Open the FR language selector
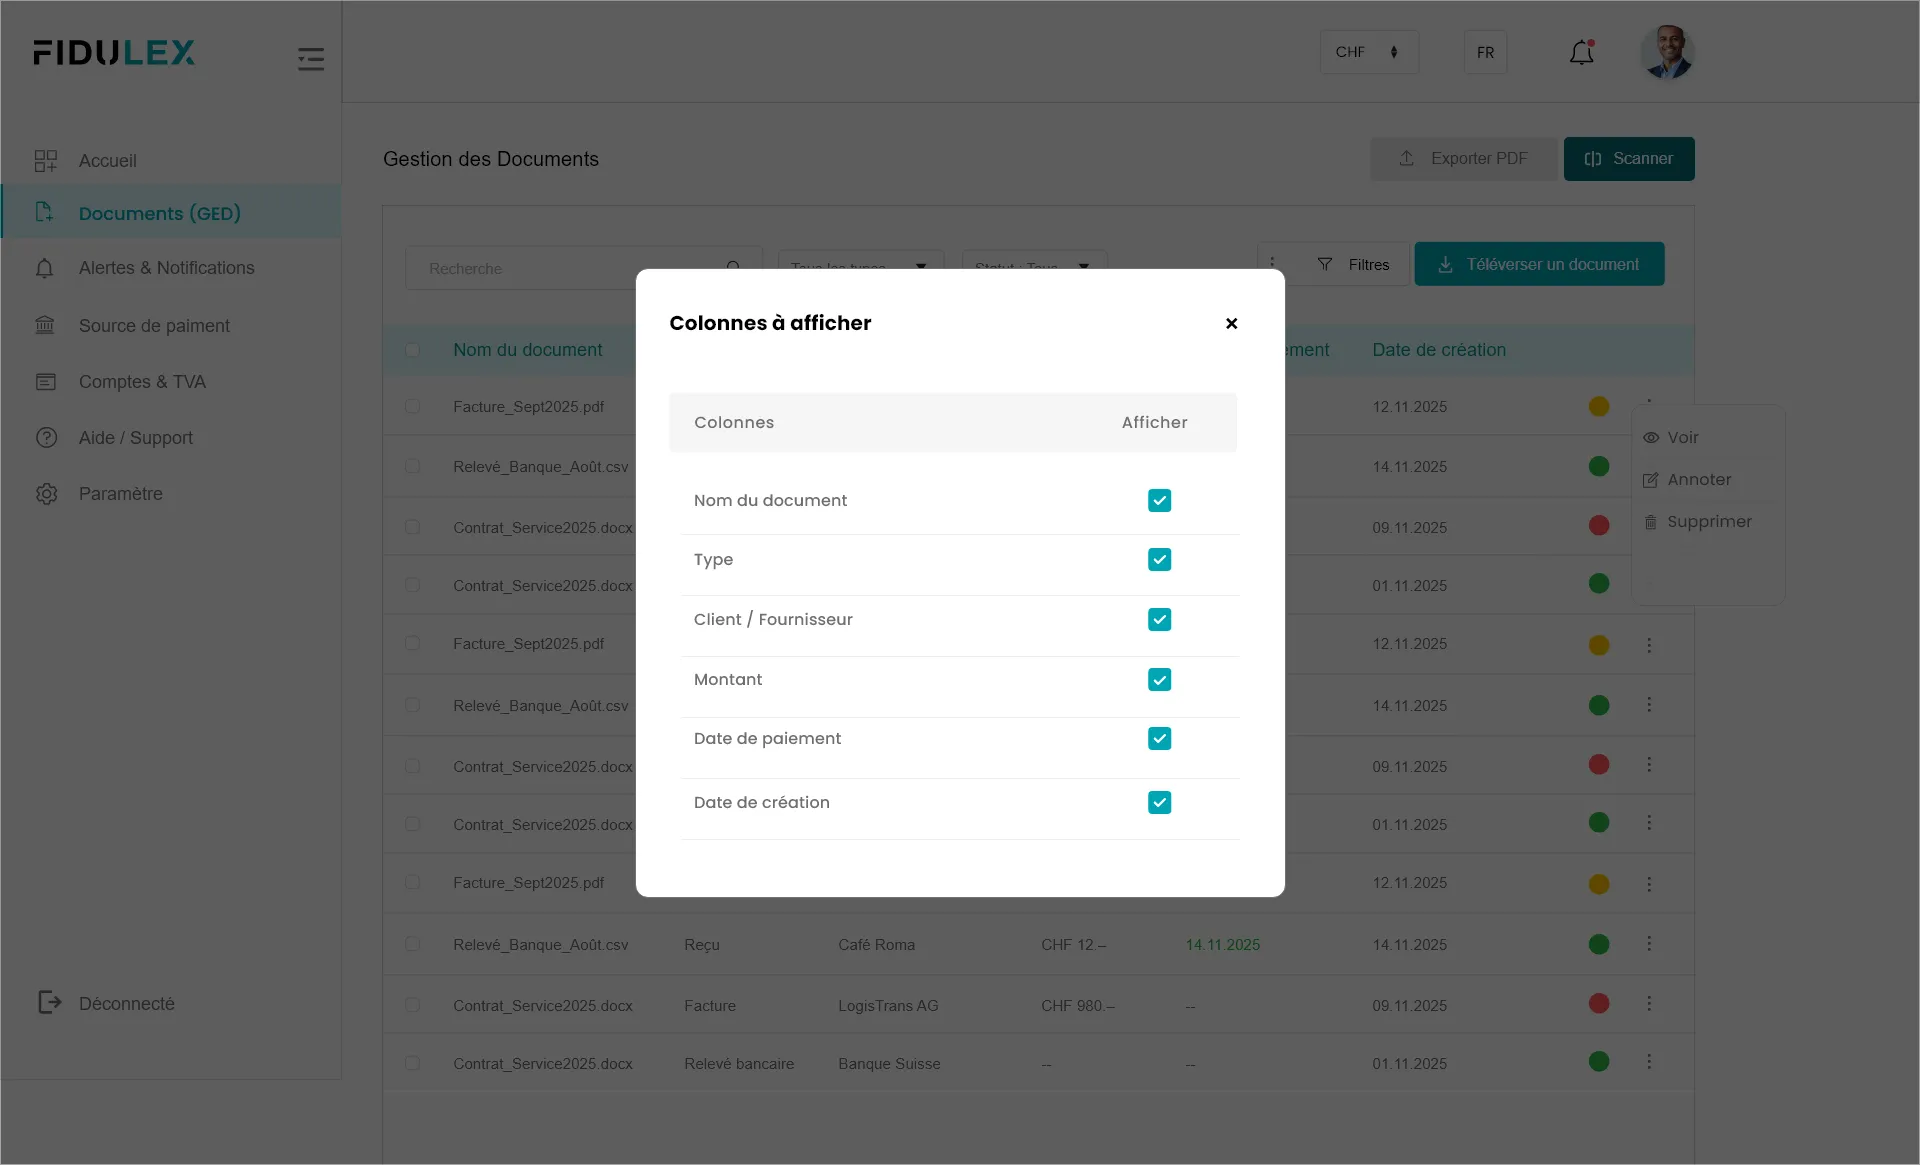 click(x=1485, y=52)
